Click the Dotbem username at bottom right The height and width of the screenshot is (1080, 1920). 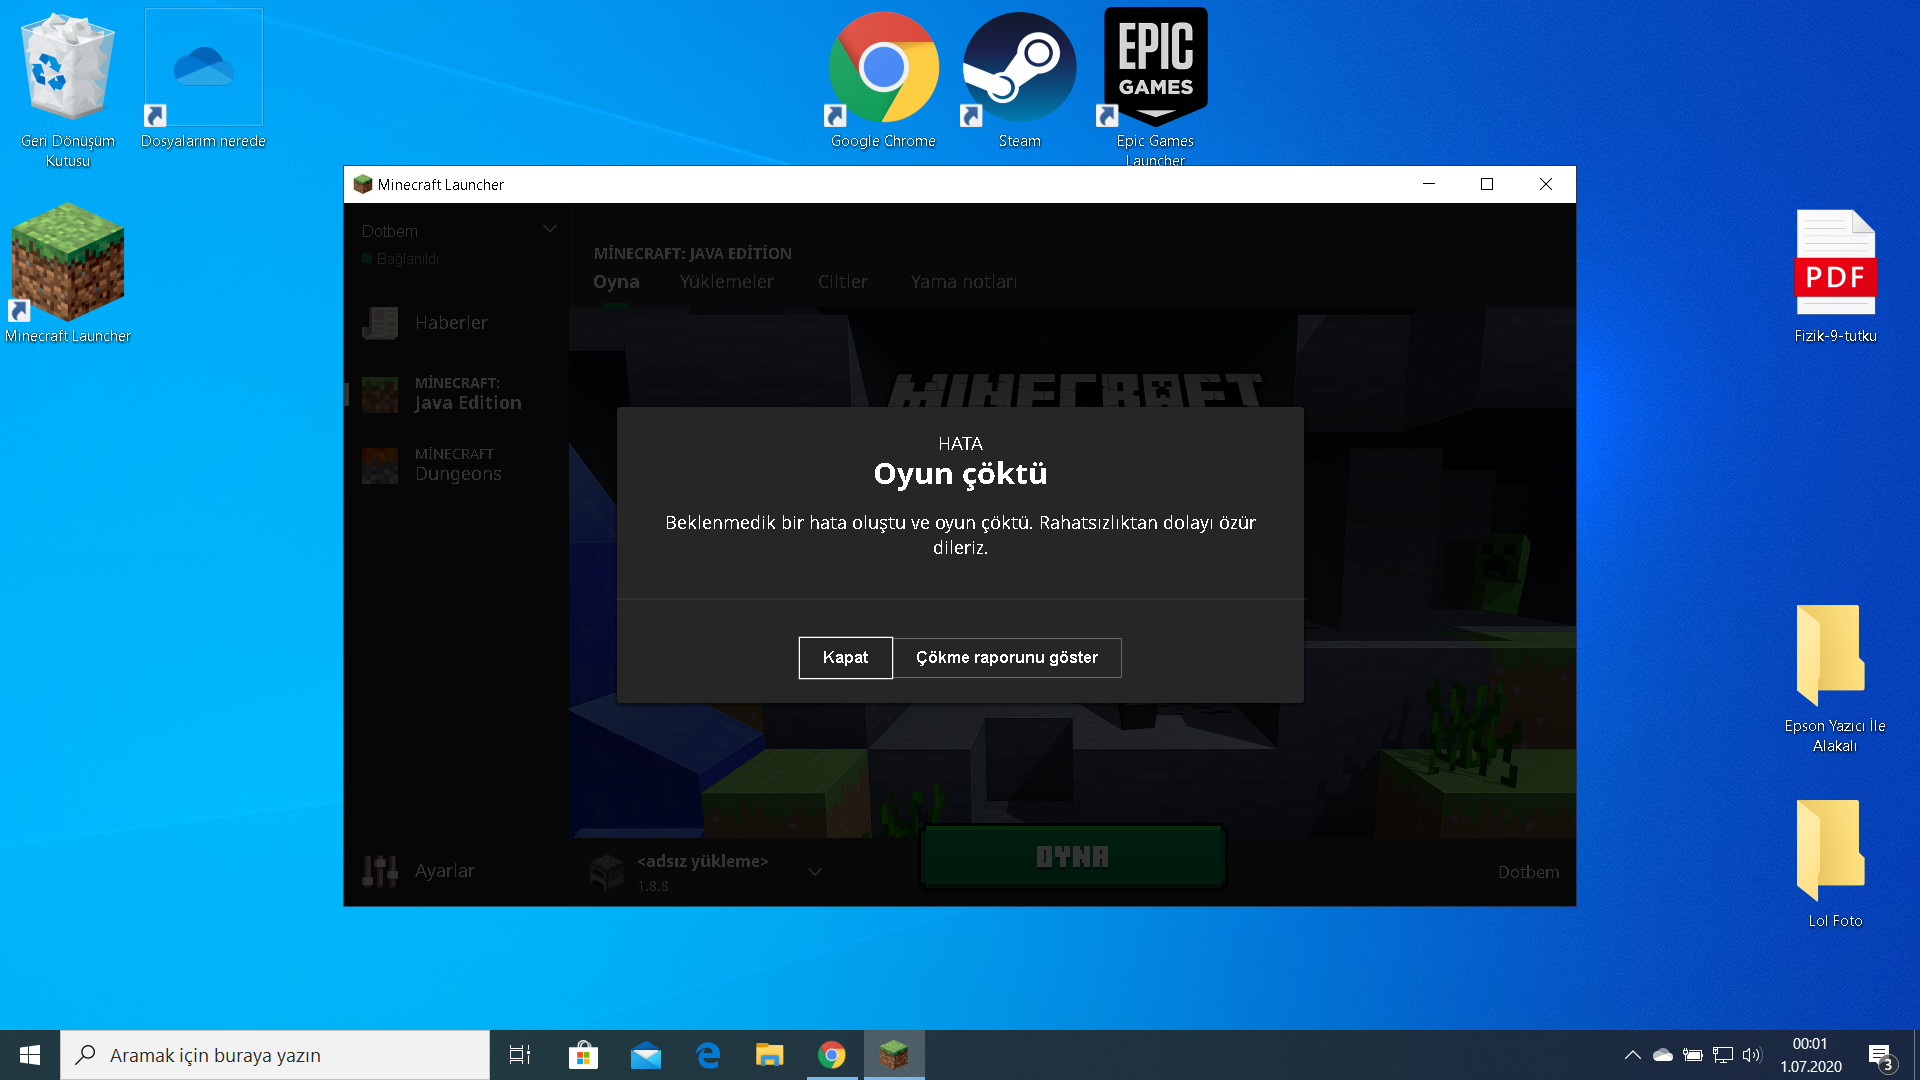pyautogui.click(x=1529, y=872)
